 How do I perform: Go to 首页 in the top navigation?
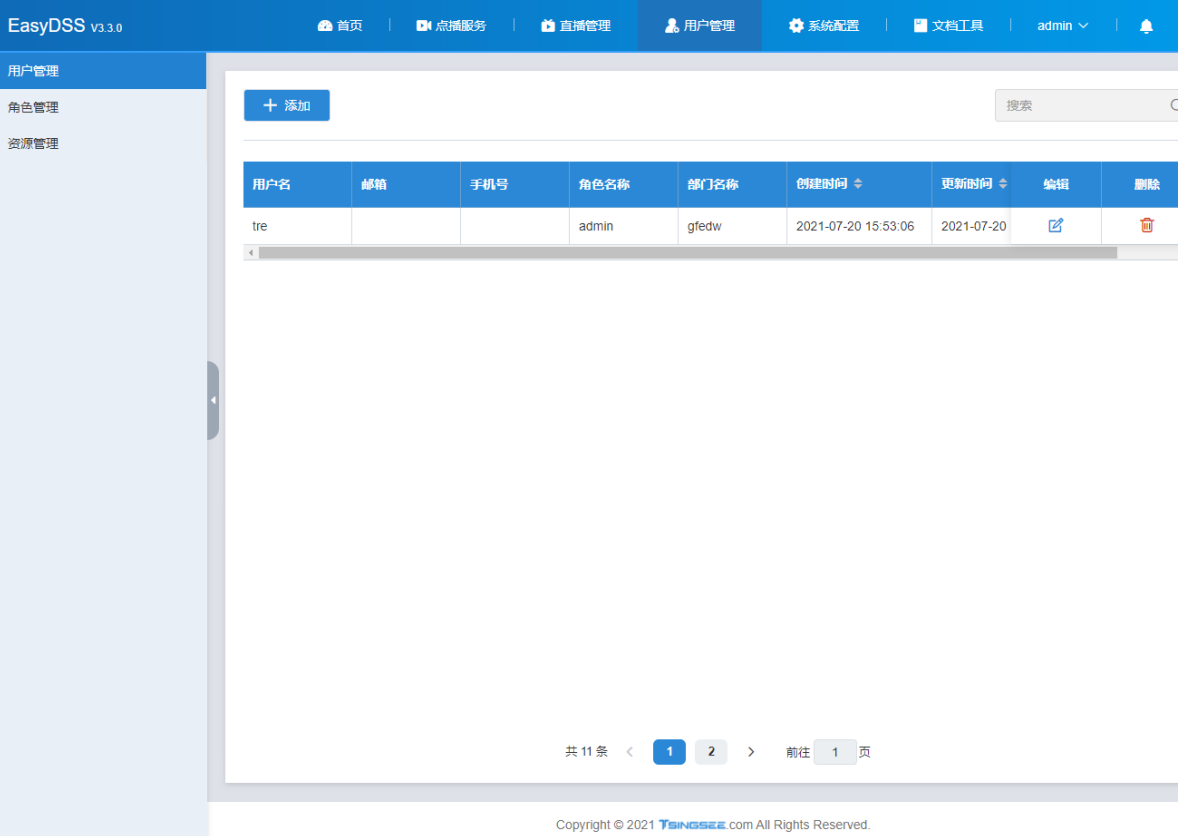pyautogui.click(x=340, y=26)
